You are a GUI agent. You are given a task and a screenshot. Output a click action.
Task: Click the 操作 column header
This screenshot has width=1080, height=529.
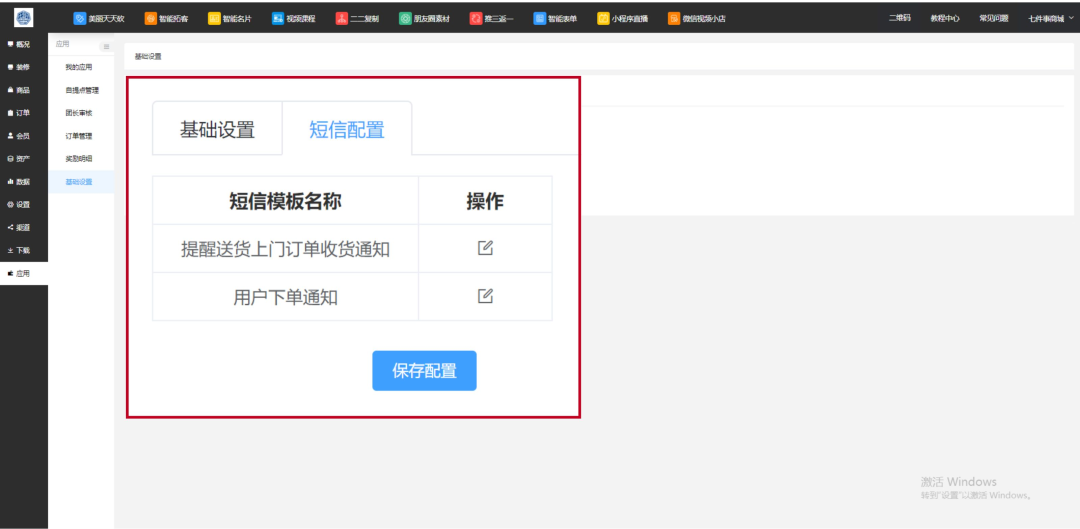pos(485,200)
